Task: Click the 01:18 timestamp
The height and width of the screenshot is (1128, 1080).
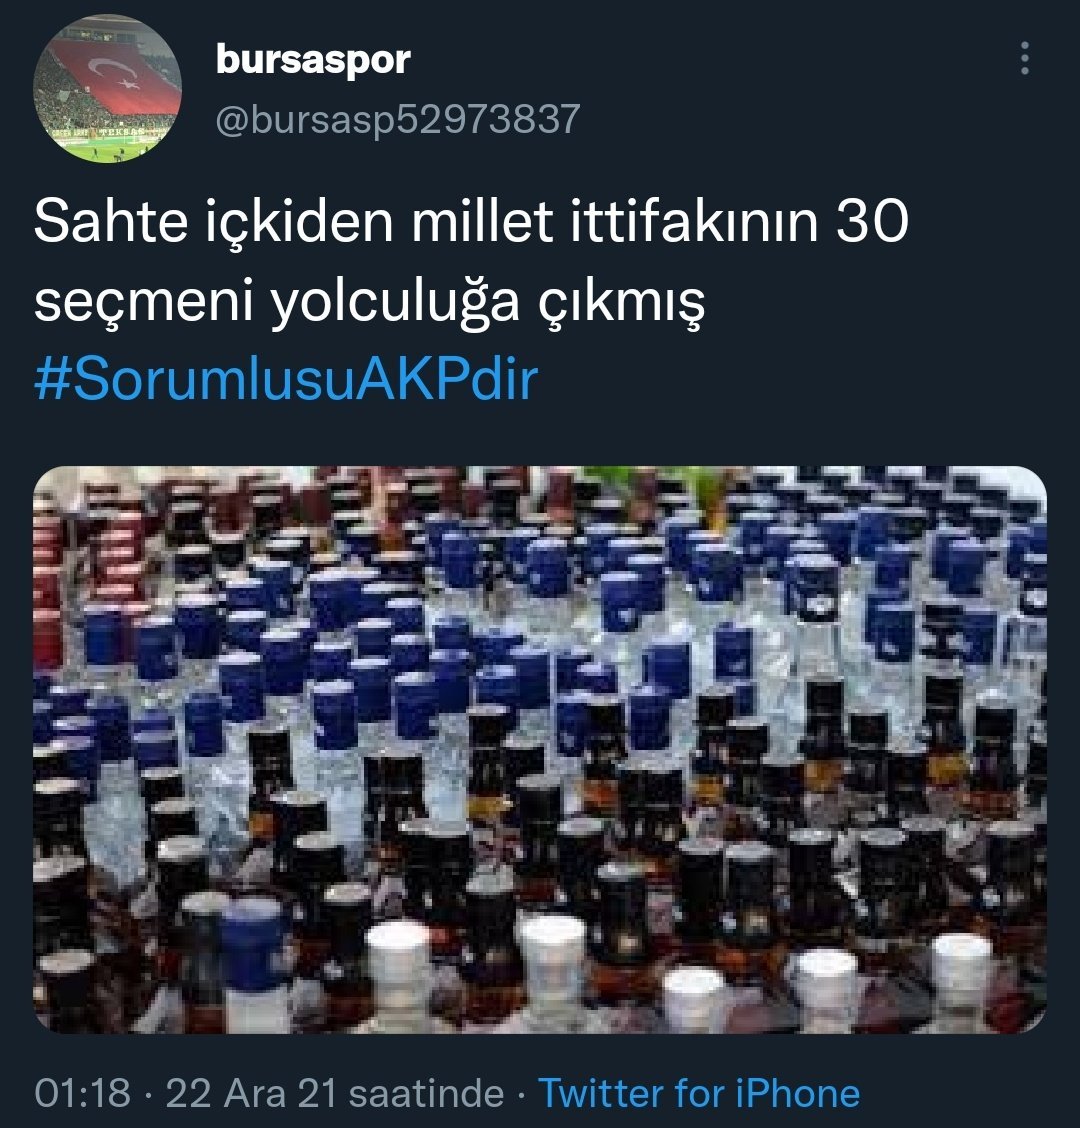Action: 83,1093
